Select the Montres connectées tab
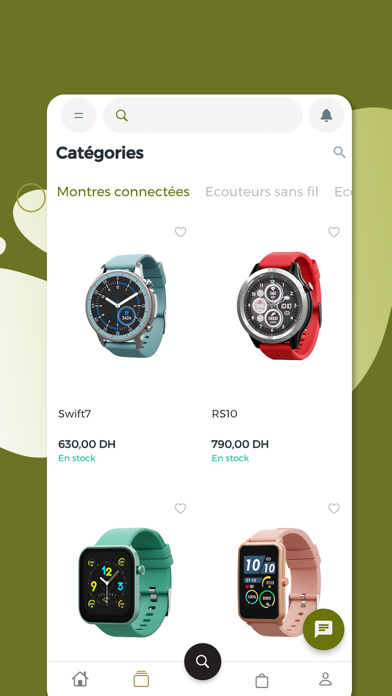Viewport: 392px width, 696px height. pyautogui.click(x=123, y=192)
